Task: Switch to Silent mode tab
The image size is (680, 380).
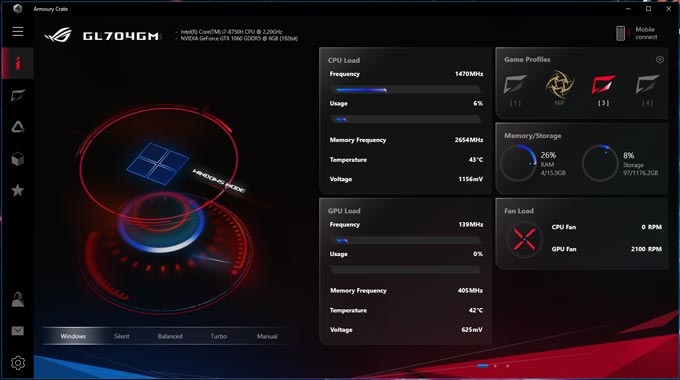Action: point(121,336)
